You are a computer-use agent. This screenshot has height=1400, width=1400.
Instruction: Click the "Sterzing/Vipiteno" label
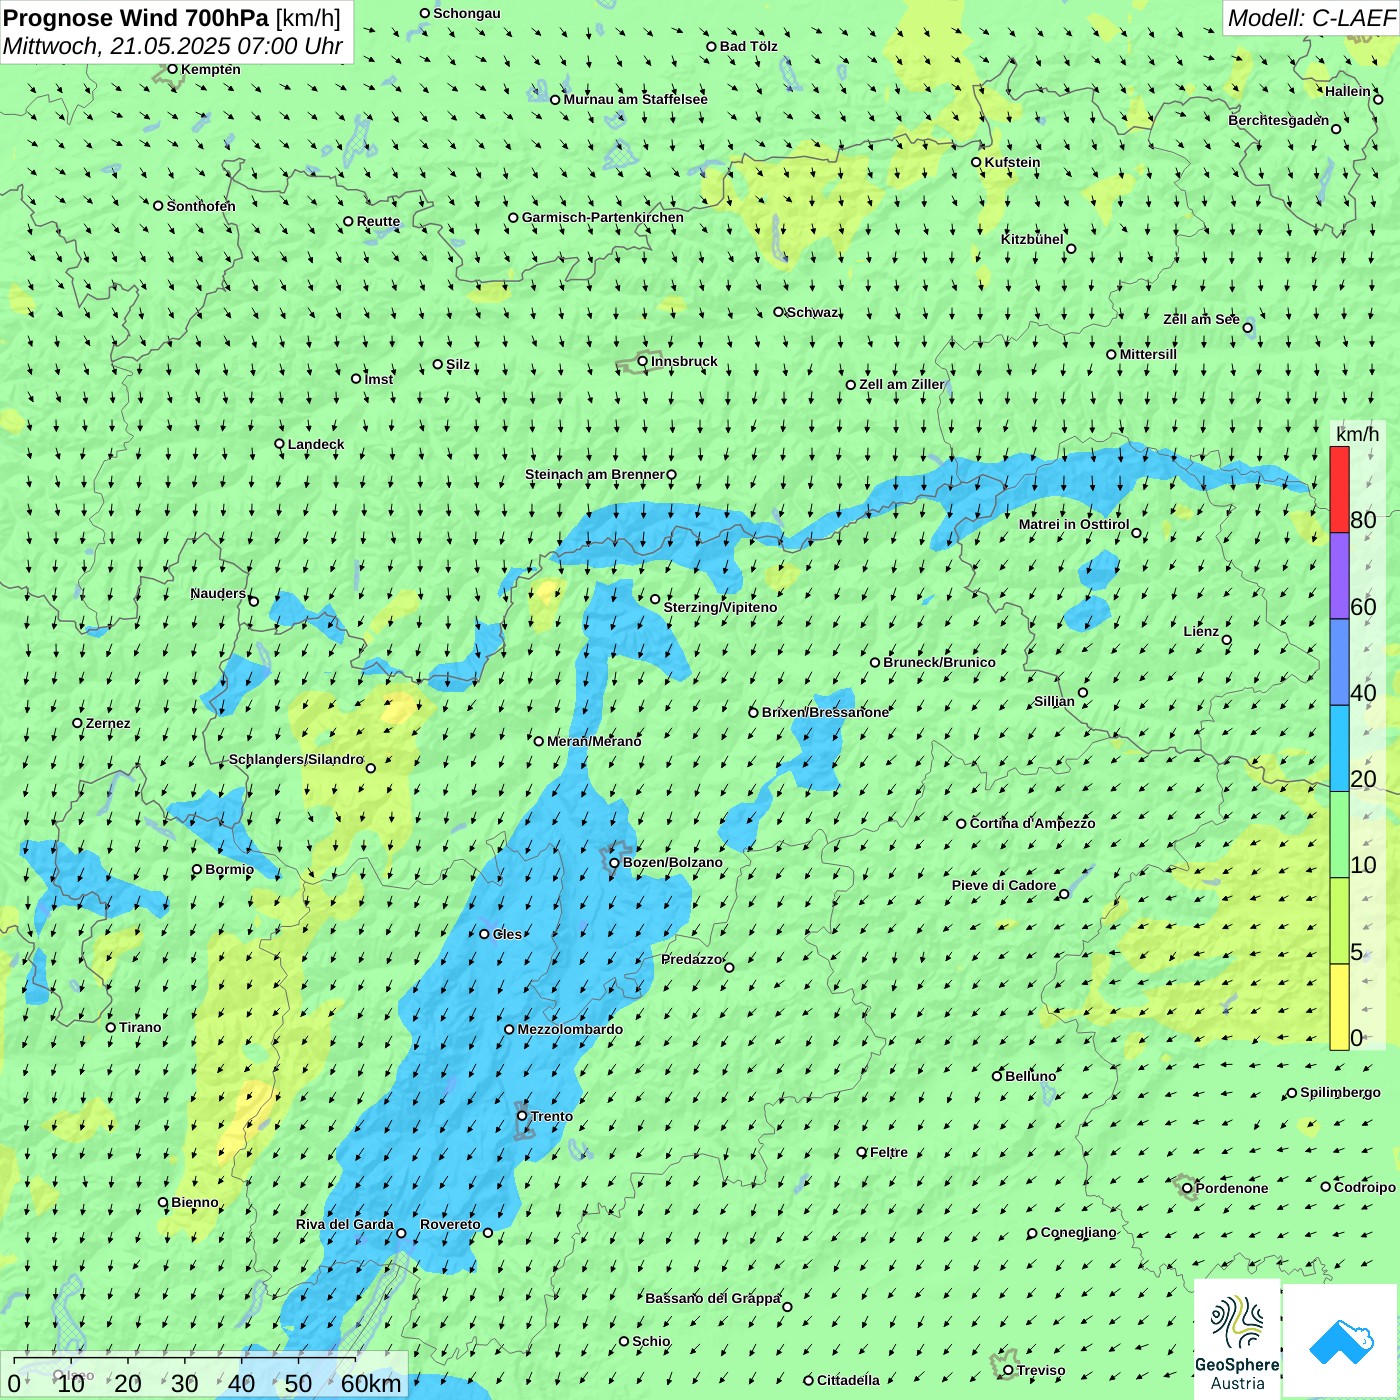coord(720,607)
